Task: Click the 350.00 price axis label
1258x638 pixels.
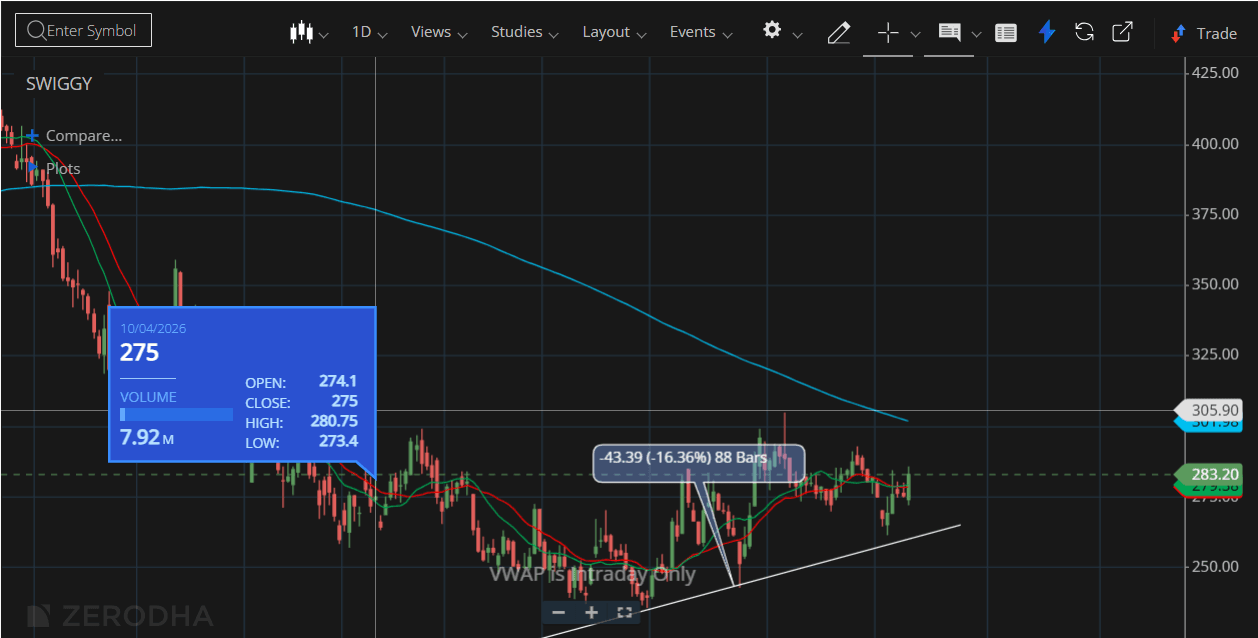Action: tap(1216, 285)
